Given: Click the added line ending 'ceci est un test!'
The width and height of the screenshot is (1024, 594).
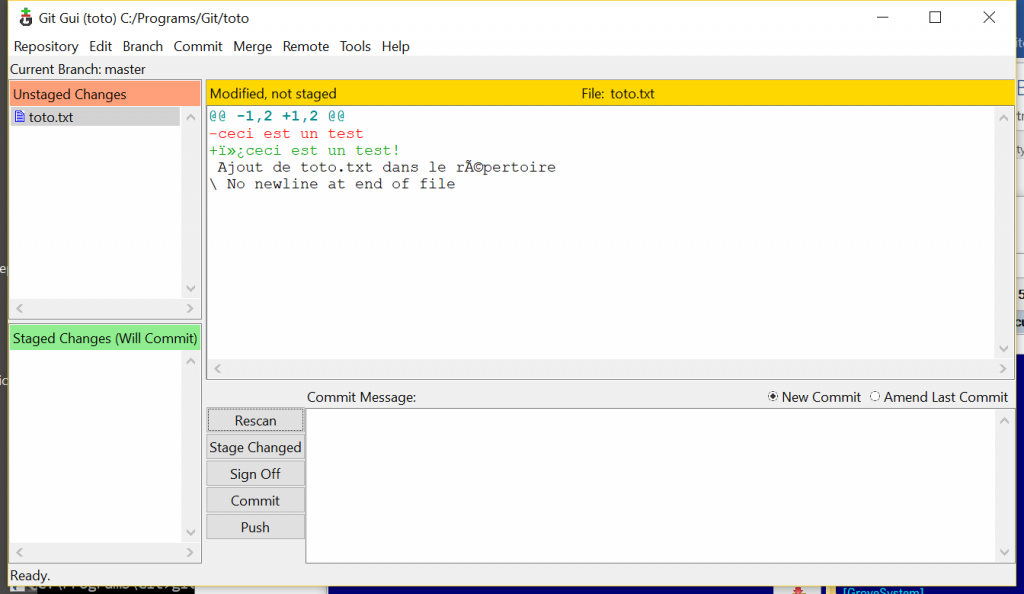Looking at the screenshot, I should [304, 150].
